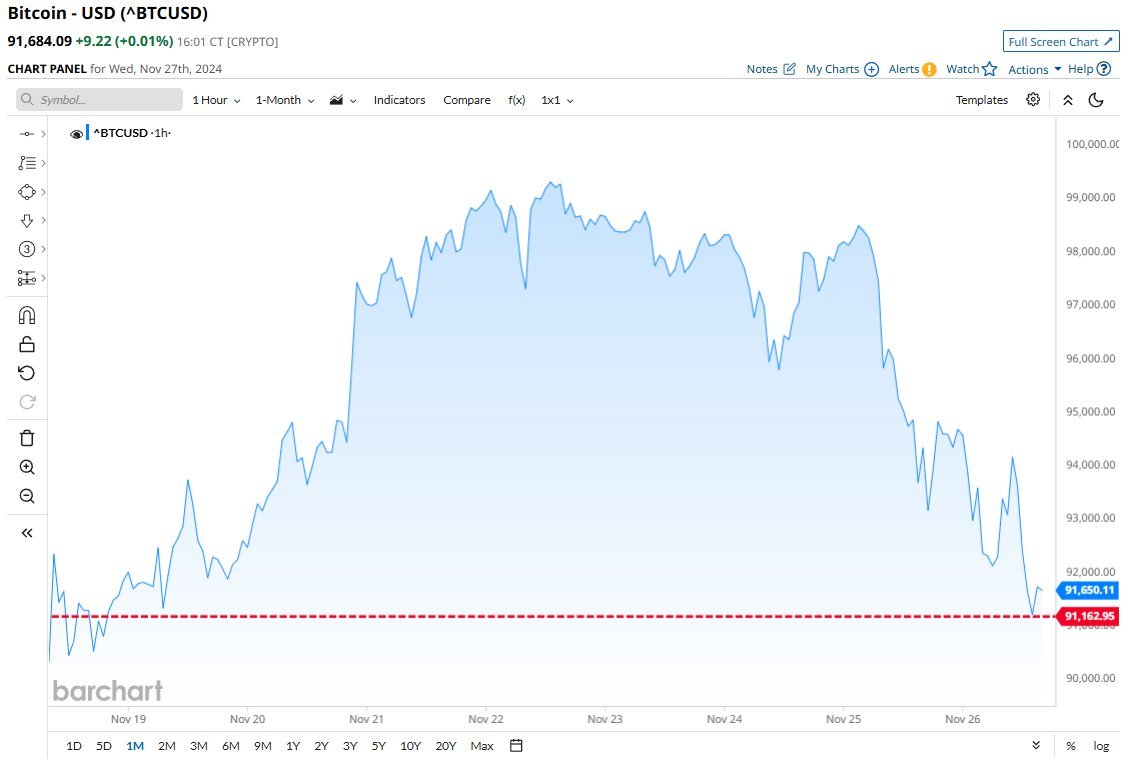The image size is (1131, 772).
Task: Toggle percent scale button
Action: coord(1071,746)
